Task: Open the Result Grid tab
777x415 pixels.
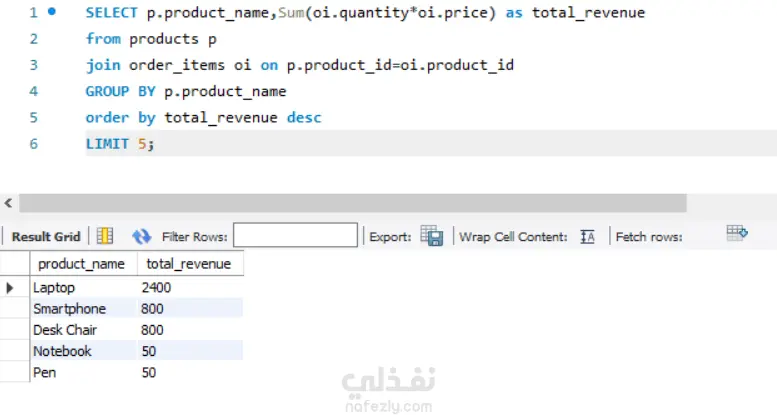Action: 45,237
